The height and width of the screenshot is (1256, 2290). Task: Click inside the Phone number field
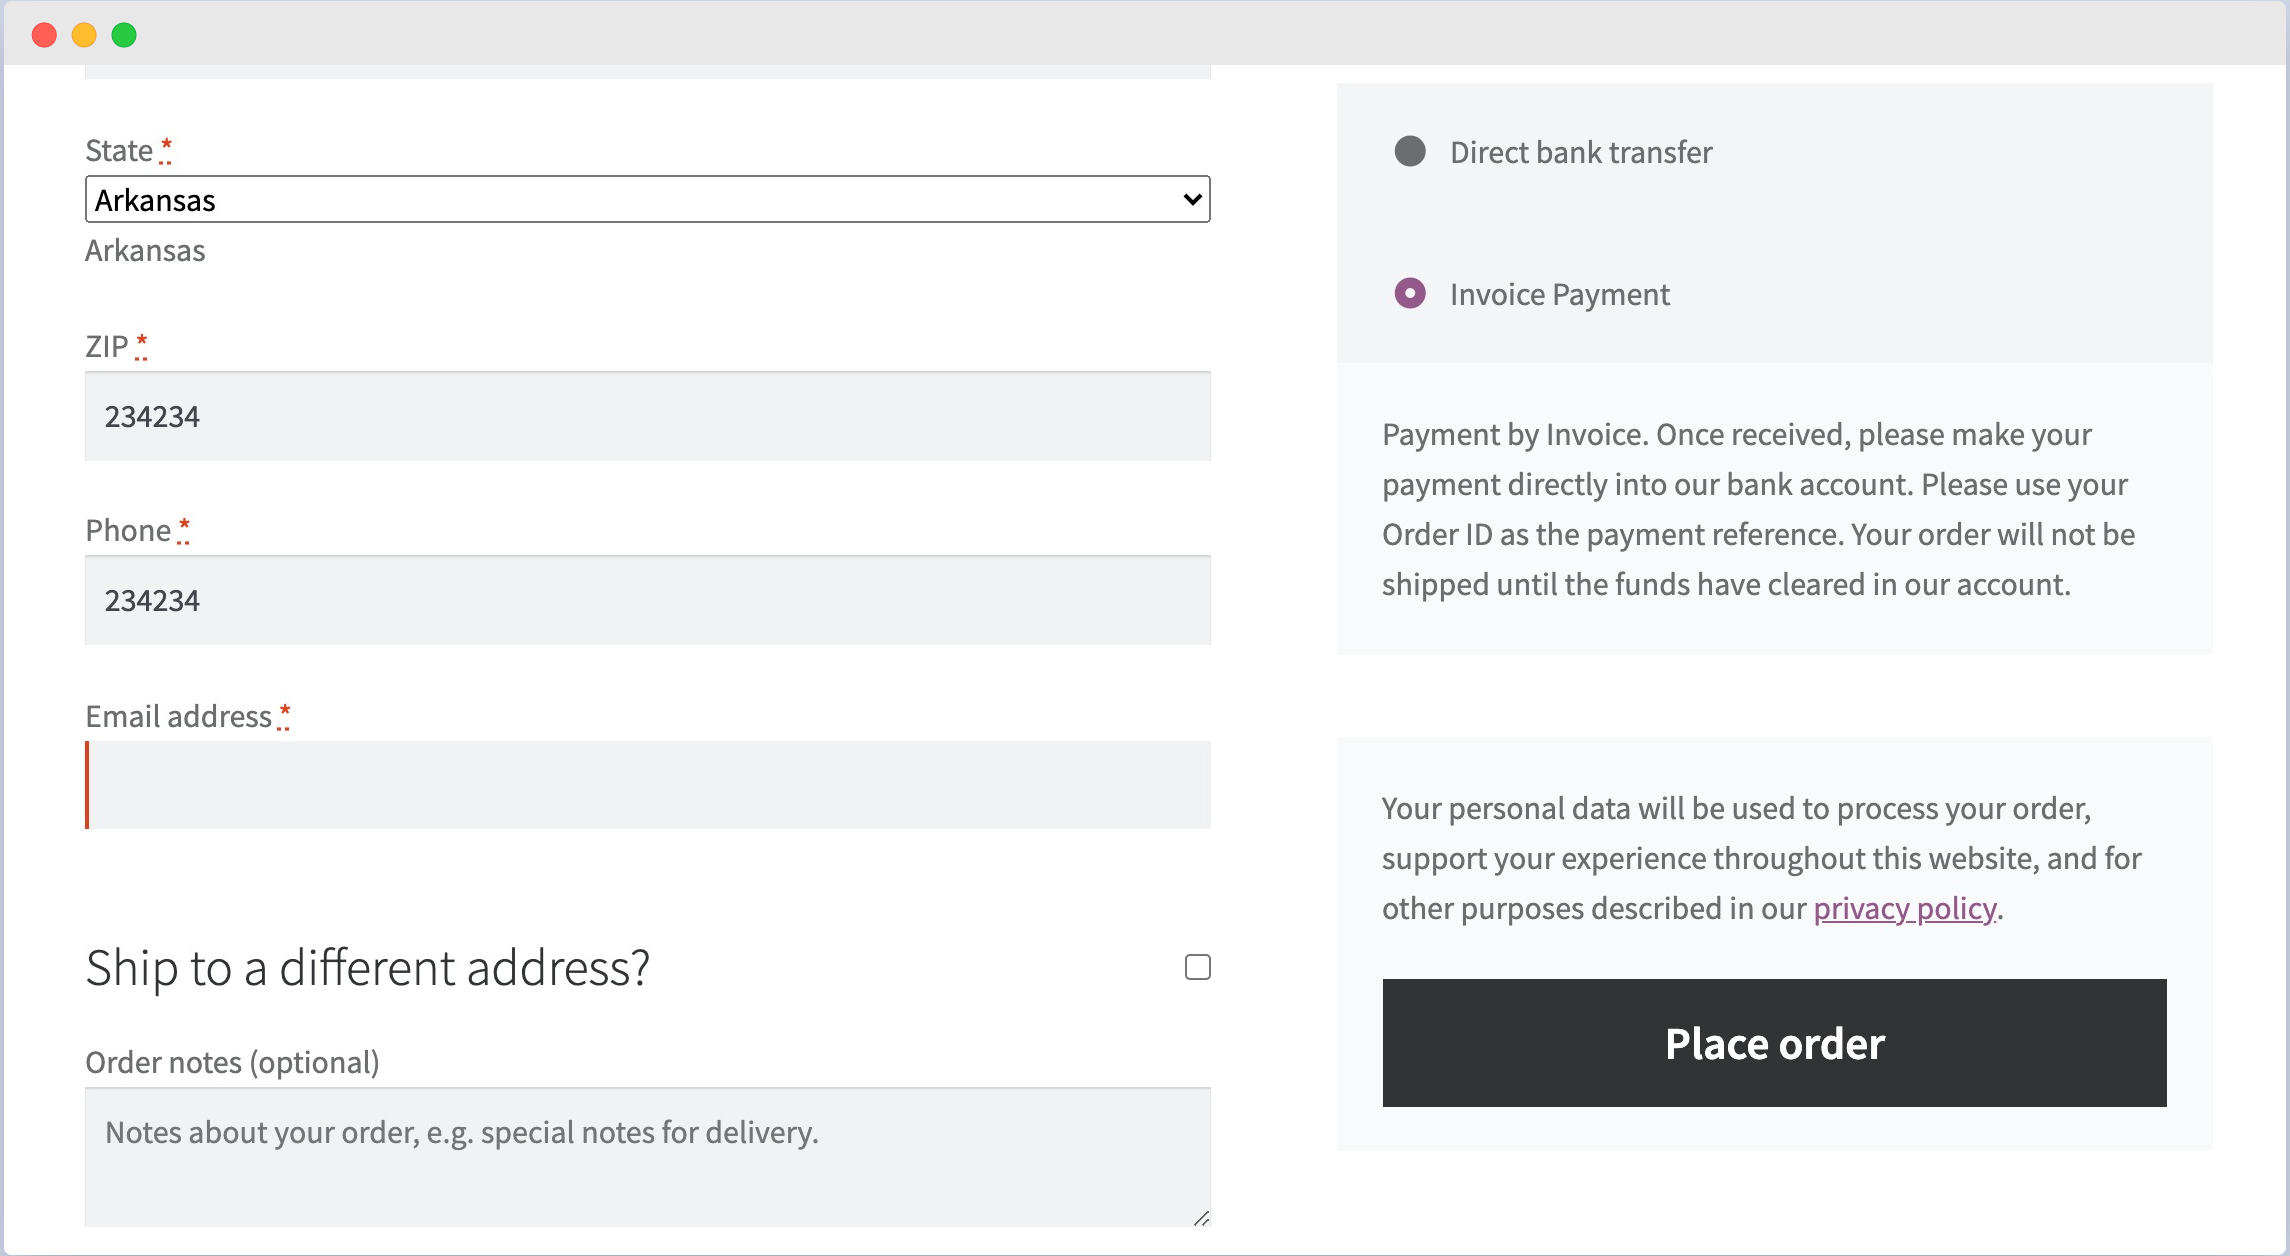pyautogui.click(x=647, y=599)
